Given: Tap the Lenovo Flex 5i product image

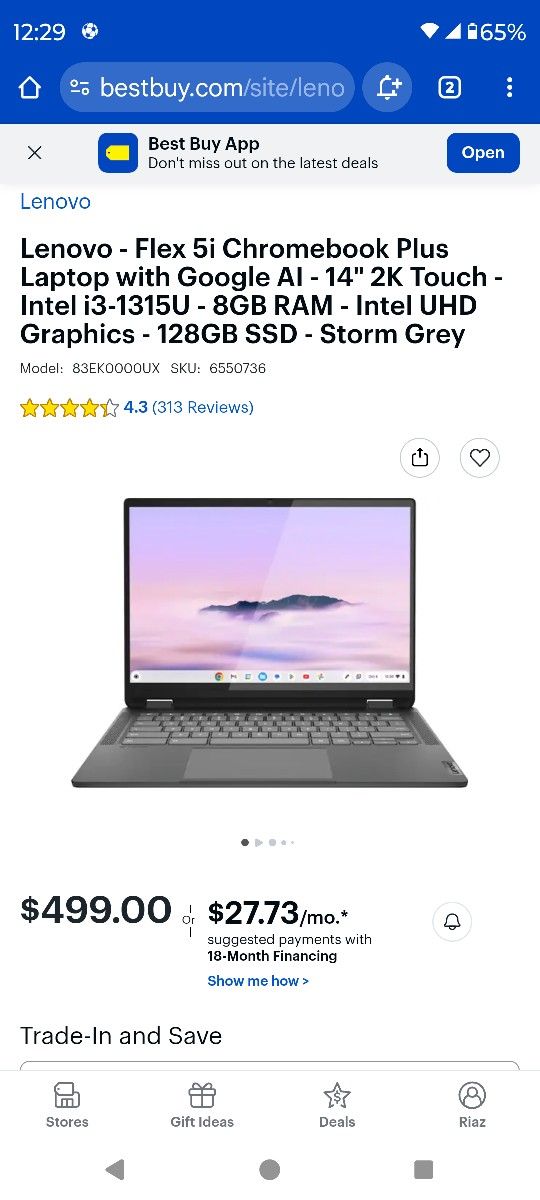Looking at the screenshot, I should [x=269, y=642].
